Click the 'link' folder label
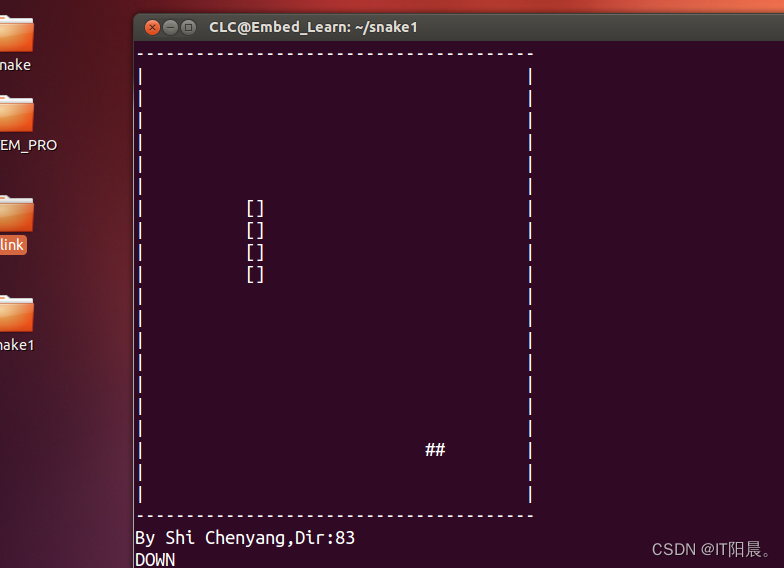Image resolution: width=784 pixels, height=568 pixels. coord(12,245)
